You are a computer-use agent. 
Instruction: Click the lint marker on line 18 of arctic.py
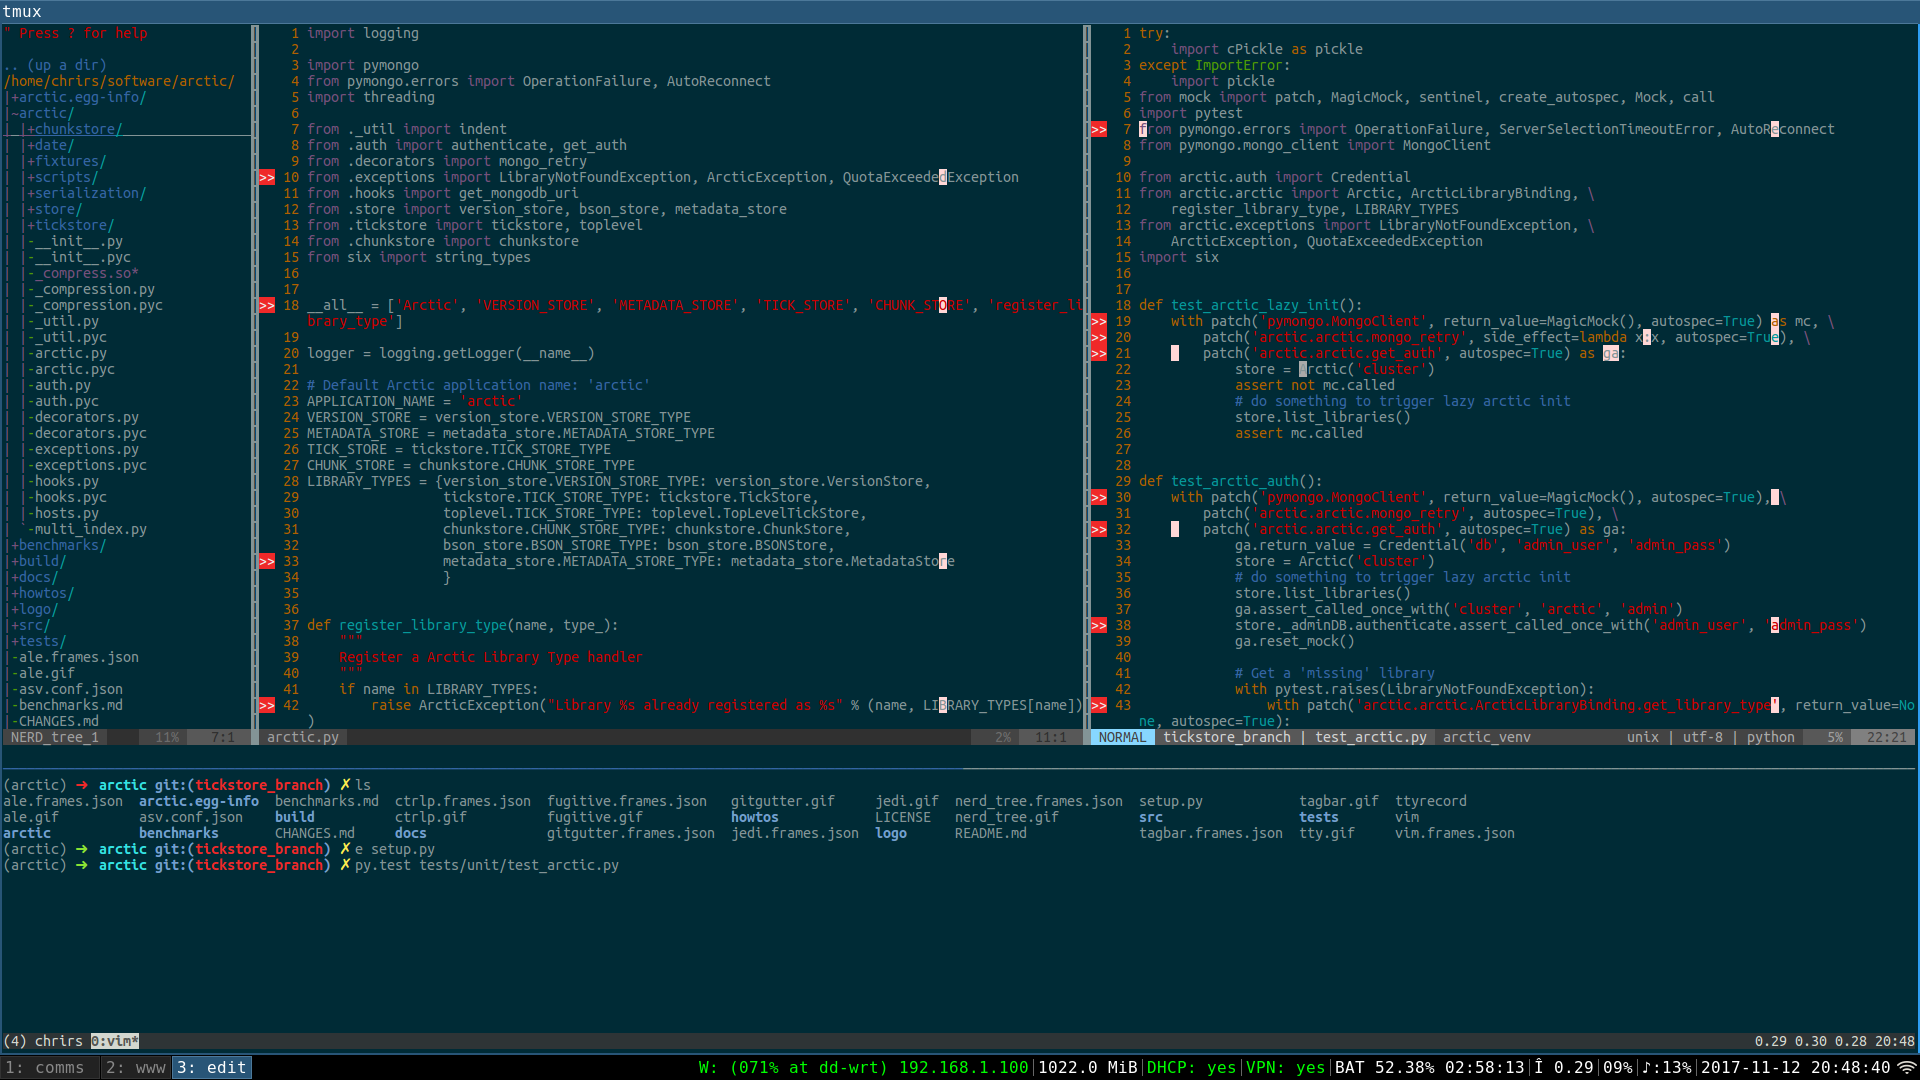267,305
